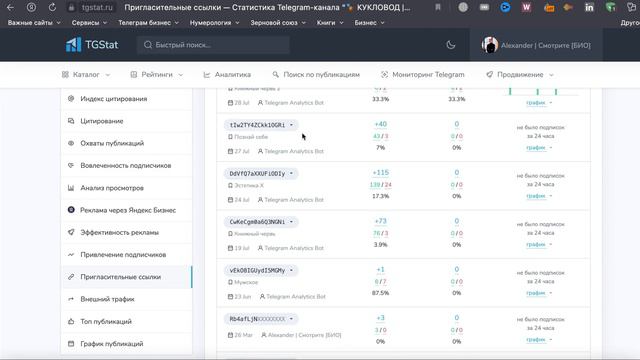Click the +115 subscribers value
This screenshot has width=640, height=360.
tap(380, 173)
